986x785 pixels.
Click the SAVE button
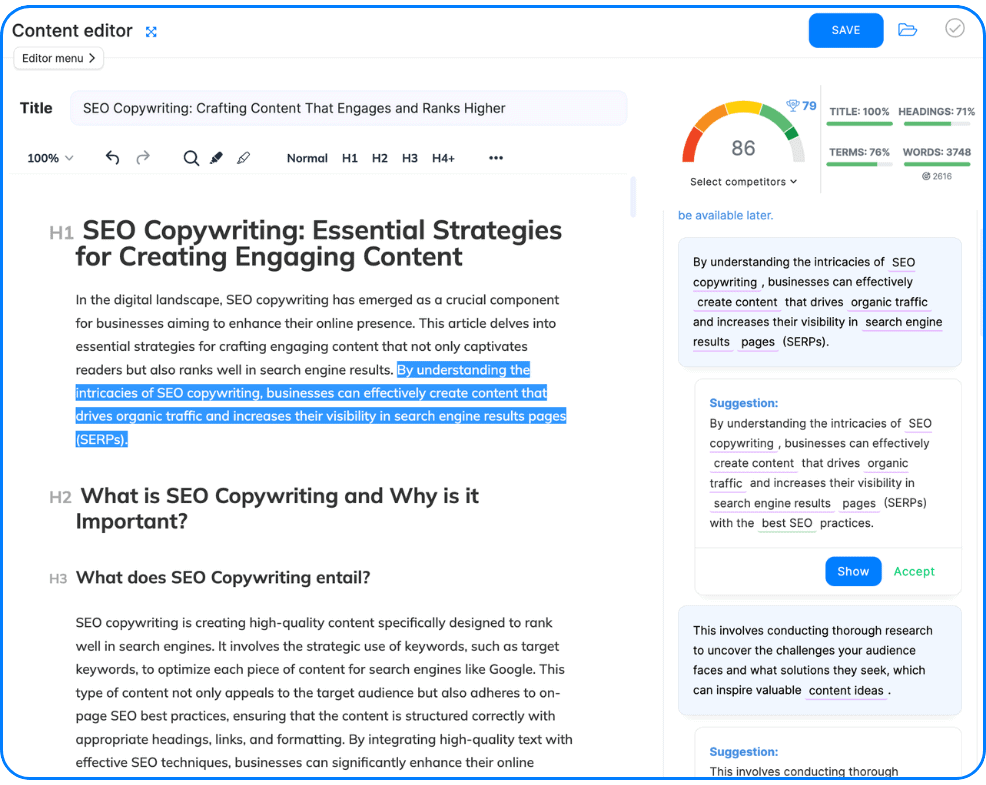(x=845, y=30)
